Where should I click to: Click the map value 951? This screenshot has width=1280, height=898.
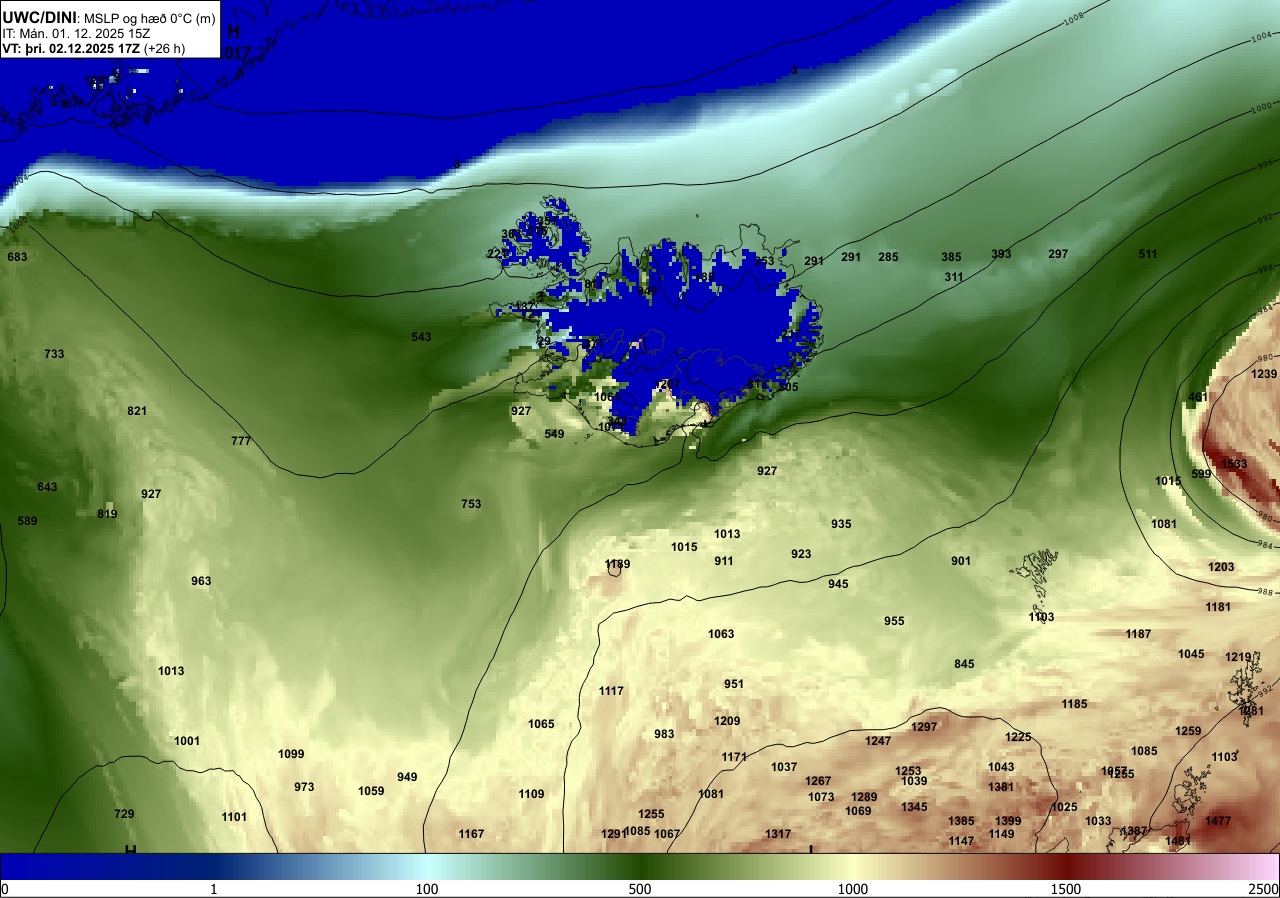pos(734,684)
